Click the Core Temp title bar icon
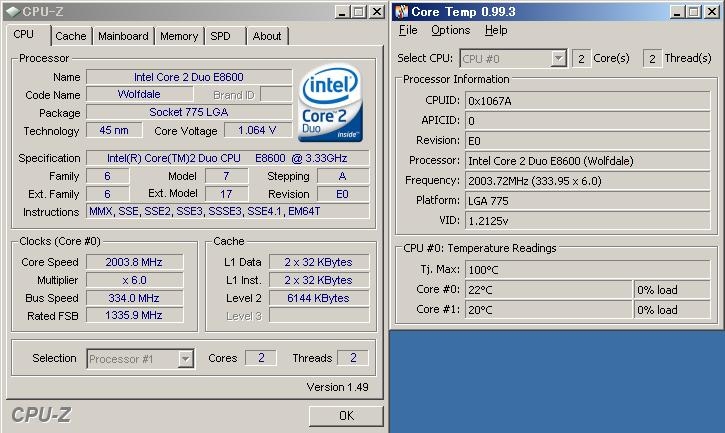The height and width of the screenshot is (433, 725). [402, 12]
